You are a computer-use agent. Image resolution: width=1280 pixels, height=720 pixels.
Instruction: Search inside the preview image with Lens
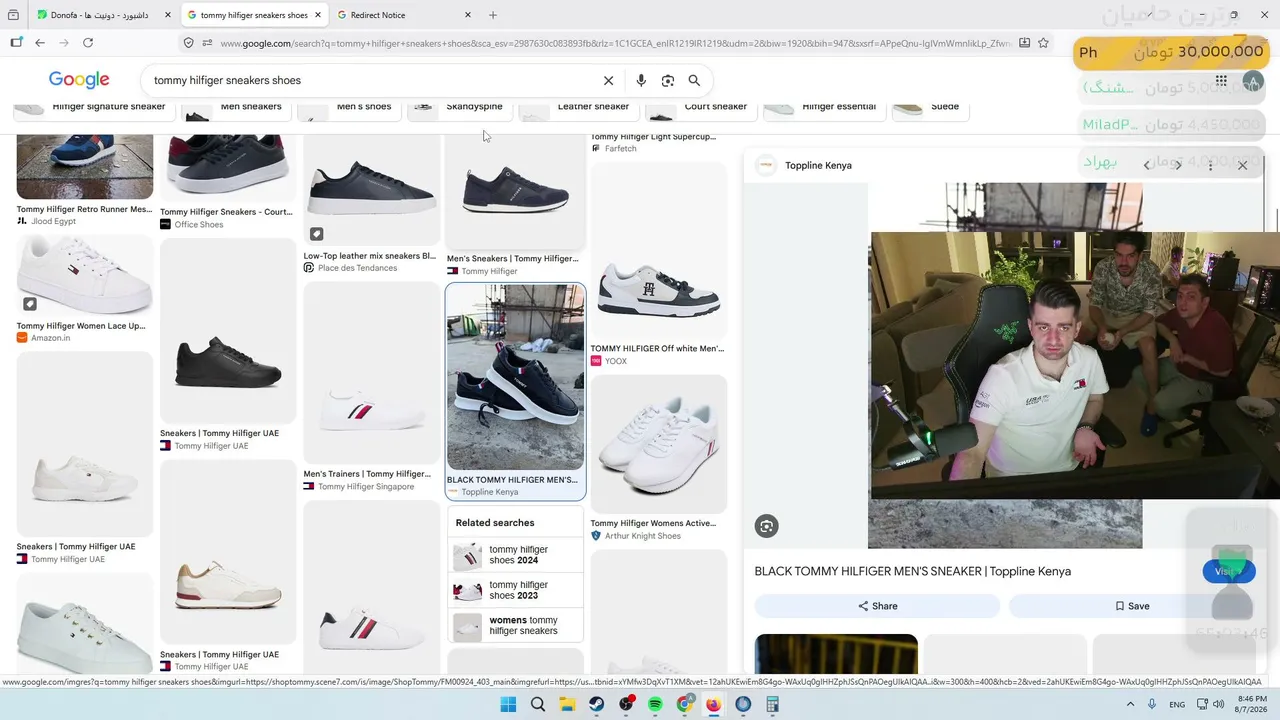click(767, 526)
